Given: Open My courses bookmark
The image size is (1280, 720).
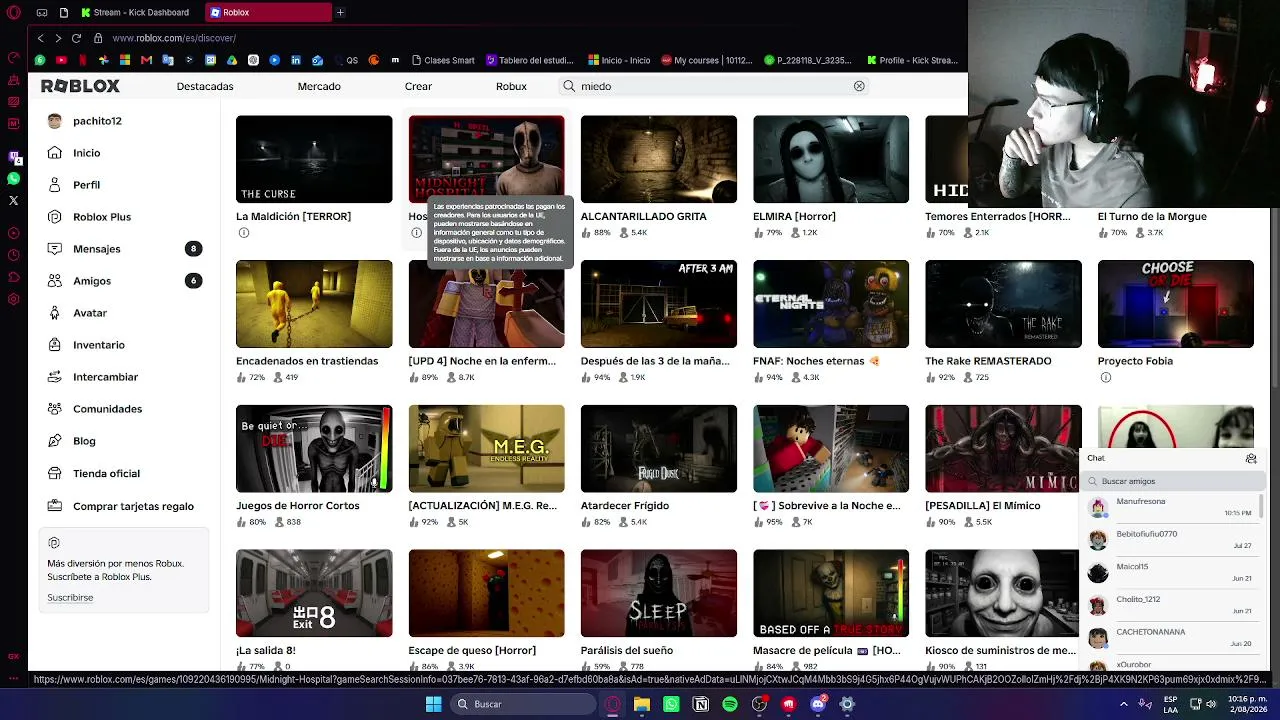Looking at the screenshot, I should click(706, 60).
